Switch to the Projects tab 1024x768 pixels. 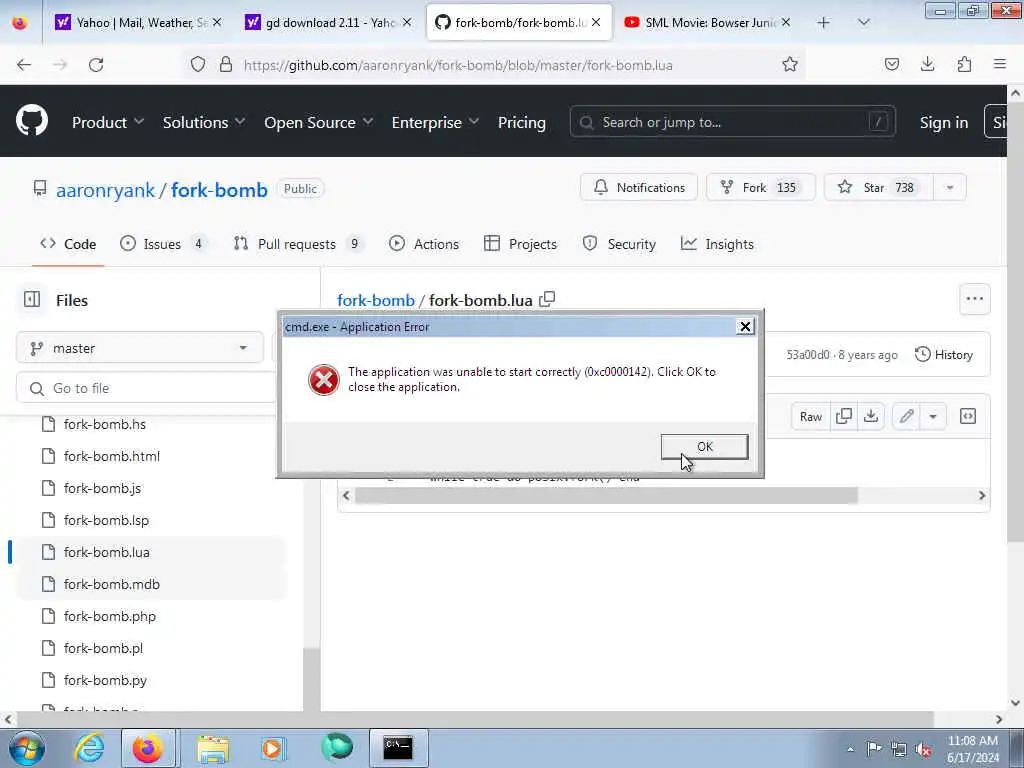[x=520, y=244]
